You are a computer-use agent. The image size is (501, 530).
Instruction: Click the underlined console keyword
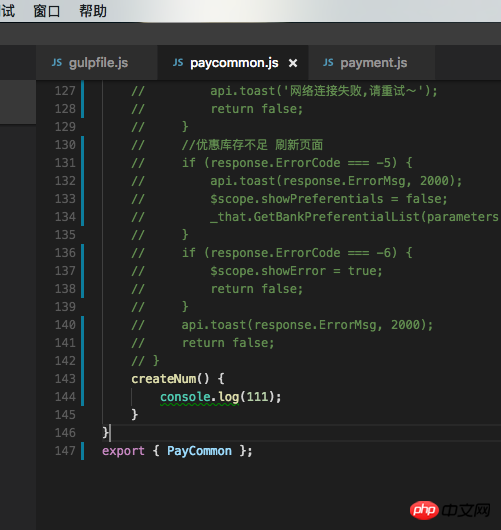(185, 397)
